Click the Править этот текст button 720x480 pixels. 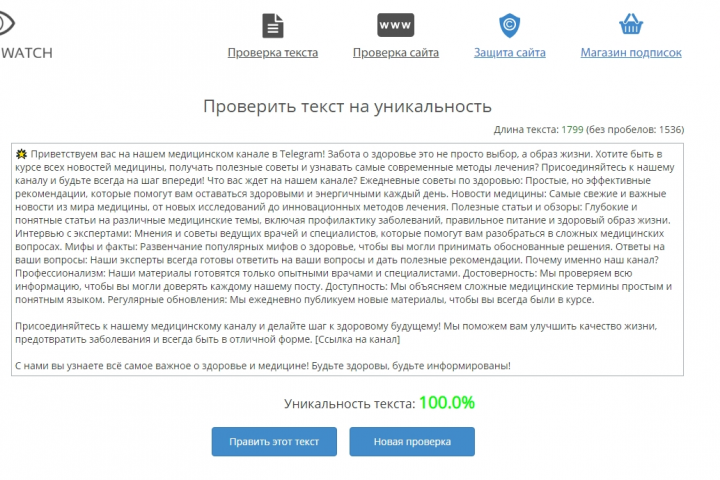274,441
